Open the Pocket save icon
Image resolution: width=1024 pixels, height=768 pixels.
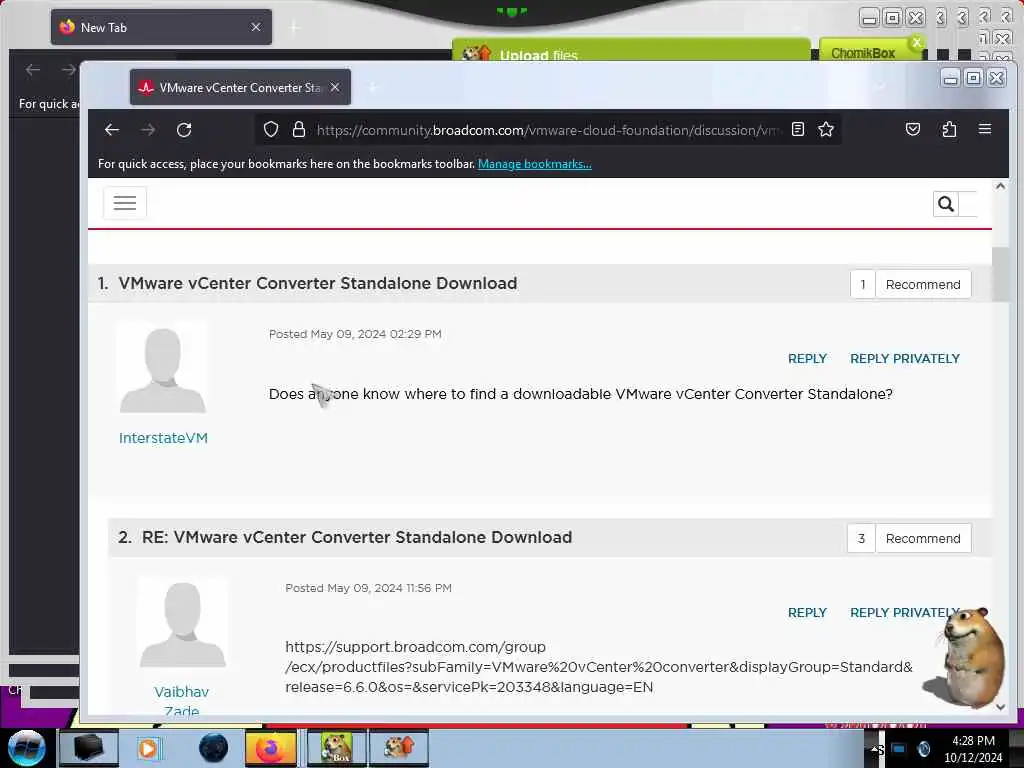pyautogui.click(x=912, y=129)
